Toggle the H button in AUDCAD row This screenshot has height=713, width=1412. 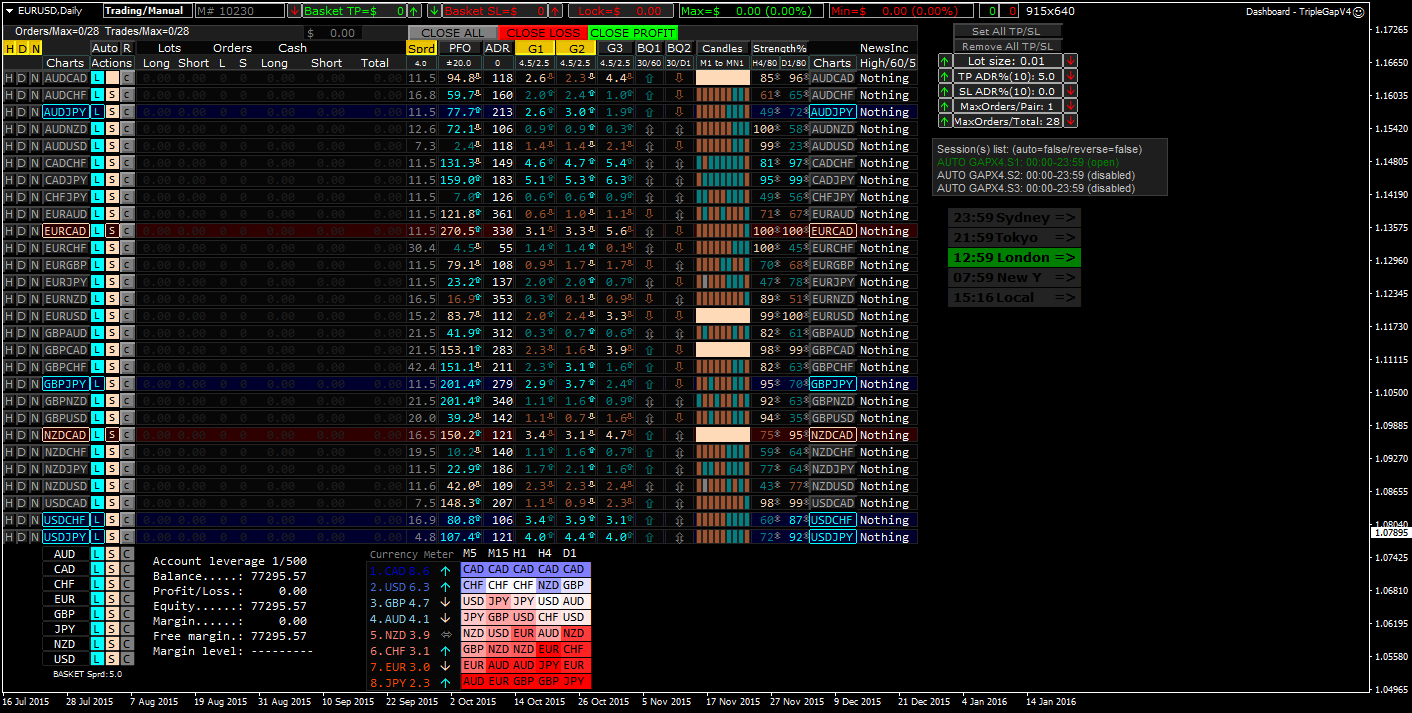pyautogui.click(x=9, y=78)
